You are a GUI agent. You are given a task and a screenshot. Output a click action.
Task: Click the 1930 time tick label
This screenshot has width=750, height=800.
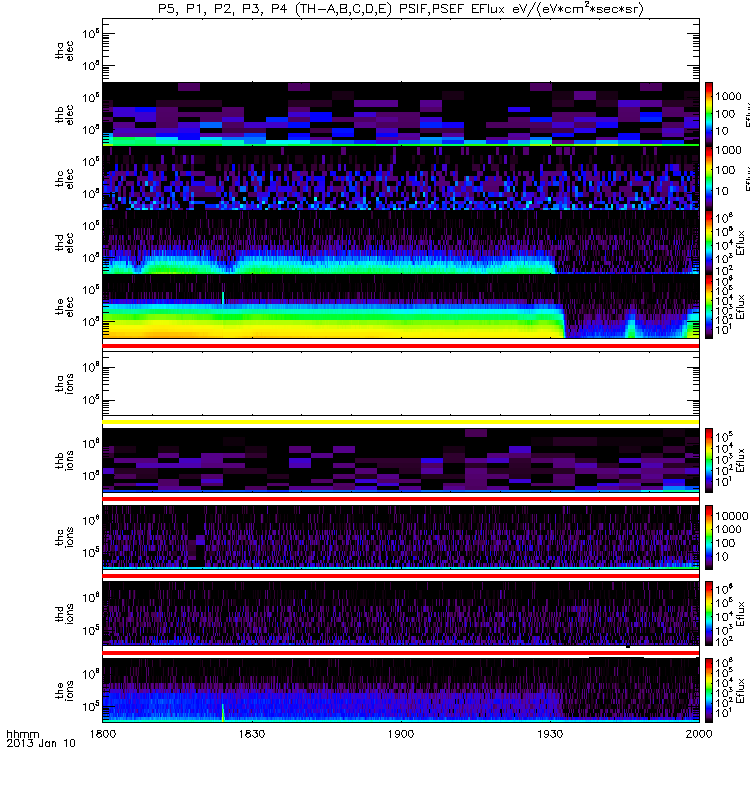pos(550,734)
